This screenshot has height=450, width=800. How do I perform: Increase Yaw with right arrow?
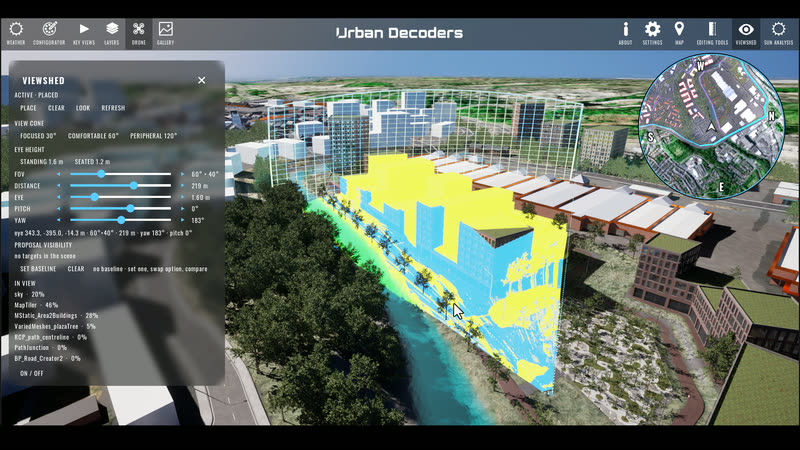click(183, 220)
